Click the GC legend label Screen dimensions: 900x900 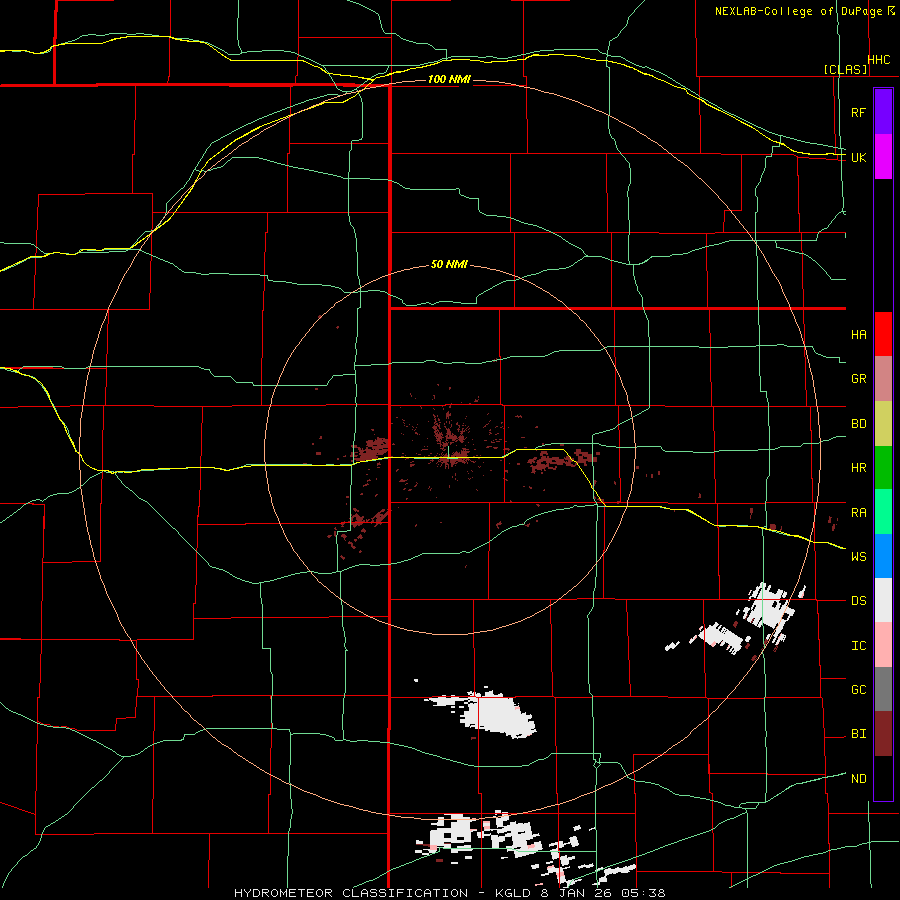[858, 689]
